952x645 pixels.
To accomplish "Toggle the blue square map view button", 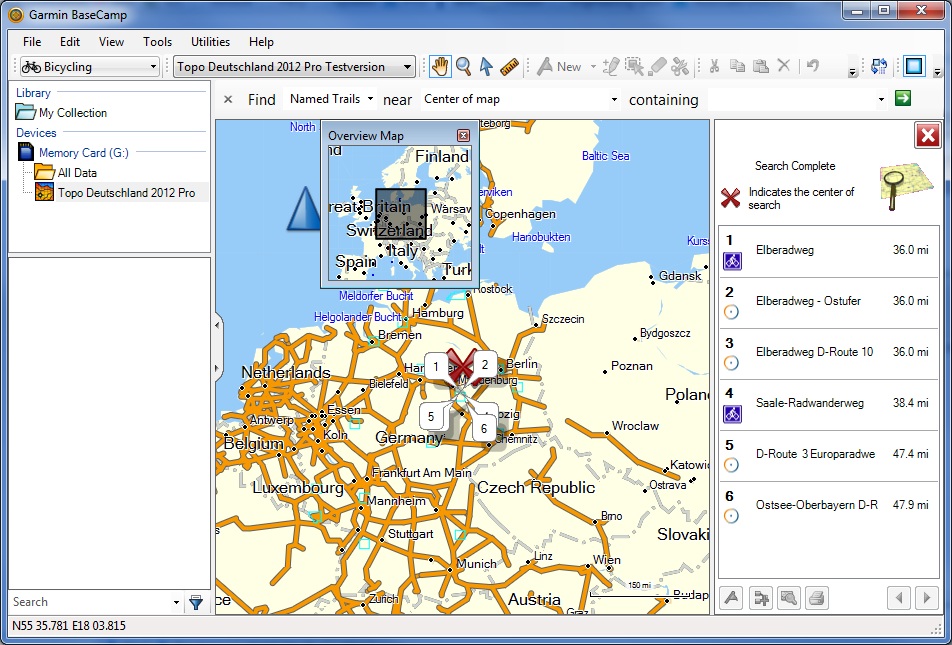I will pyautogui.click(x=914, y=66).
